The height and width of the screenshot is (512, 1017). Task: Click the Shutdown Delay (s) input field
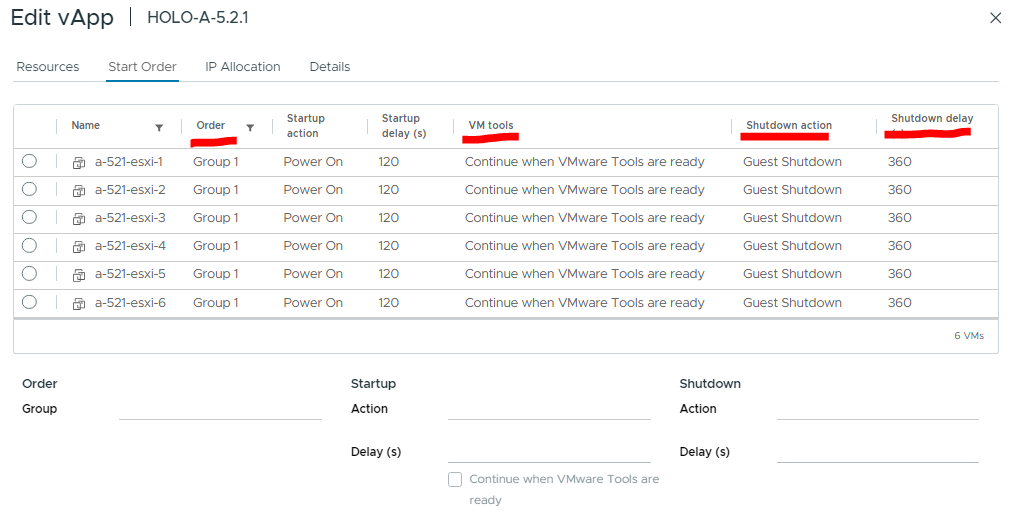coord(877,452)
